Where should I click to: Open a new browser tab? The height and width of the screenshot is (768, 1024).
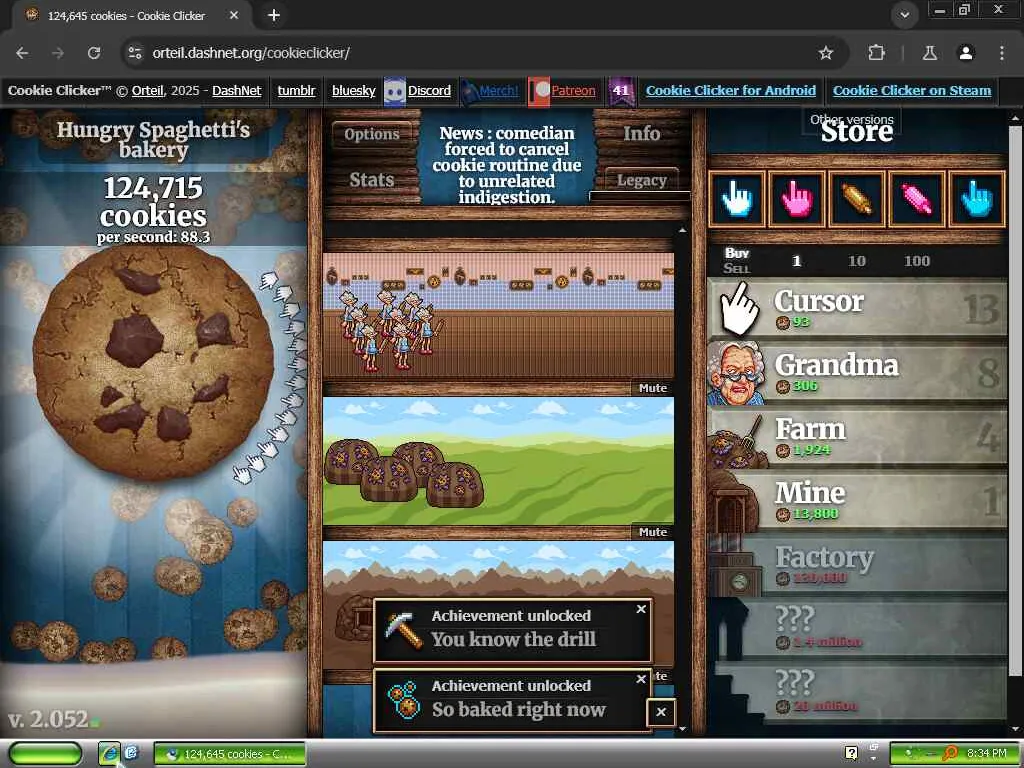[x=274, y=15]
